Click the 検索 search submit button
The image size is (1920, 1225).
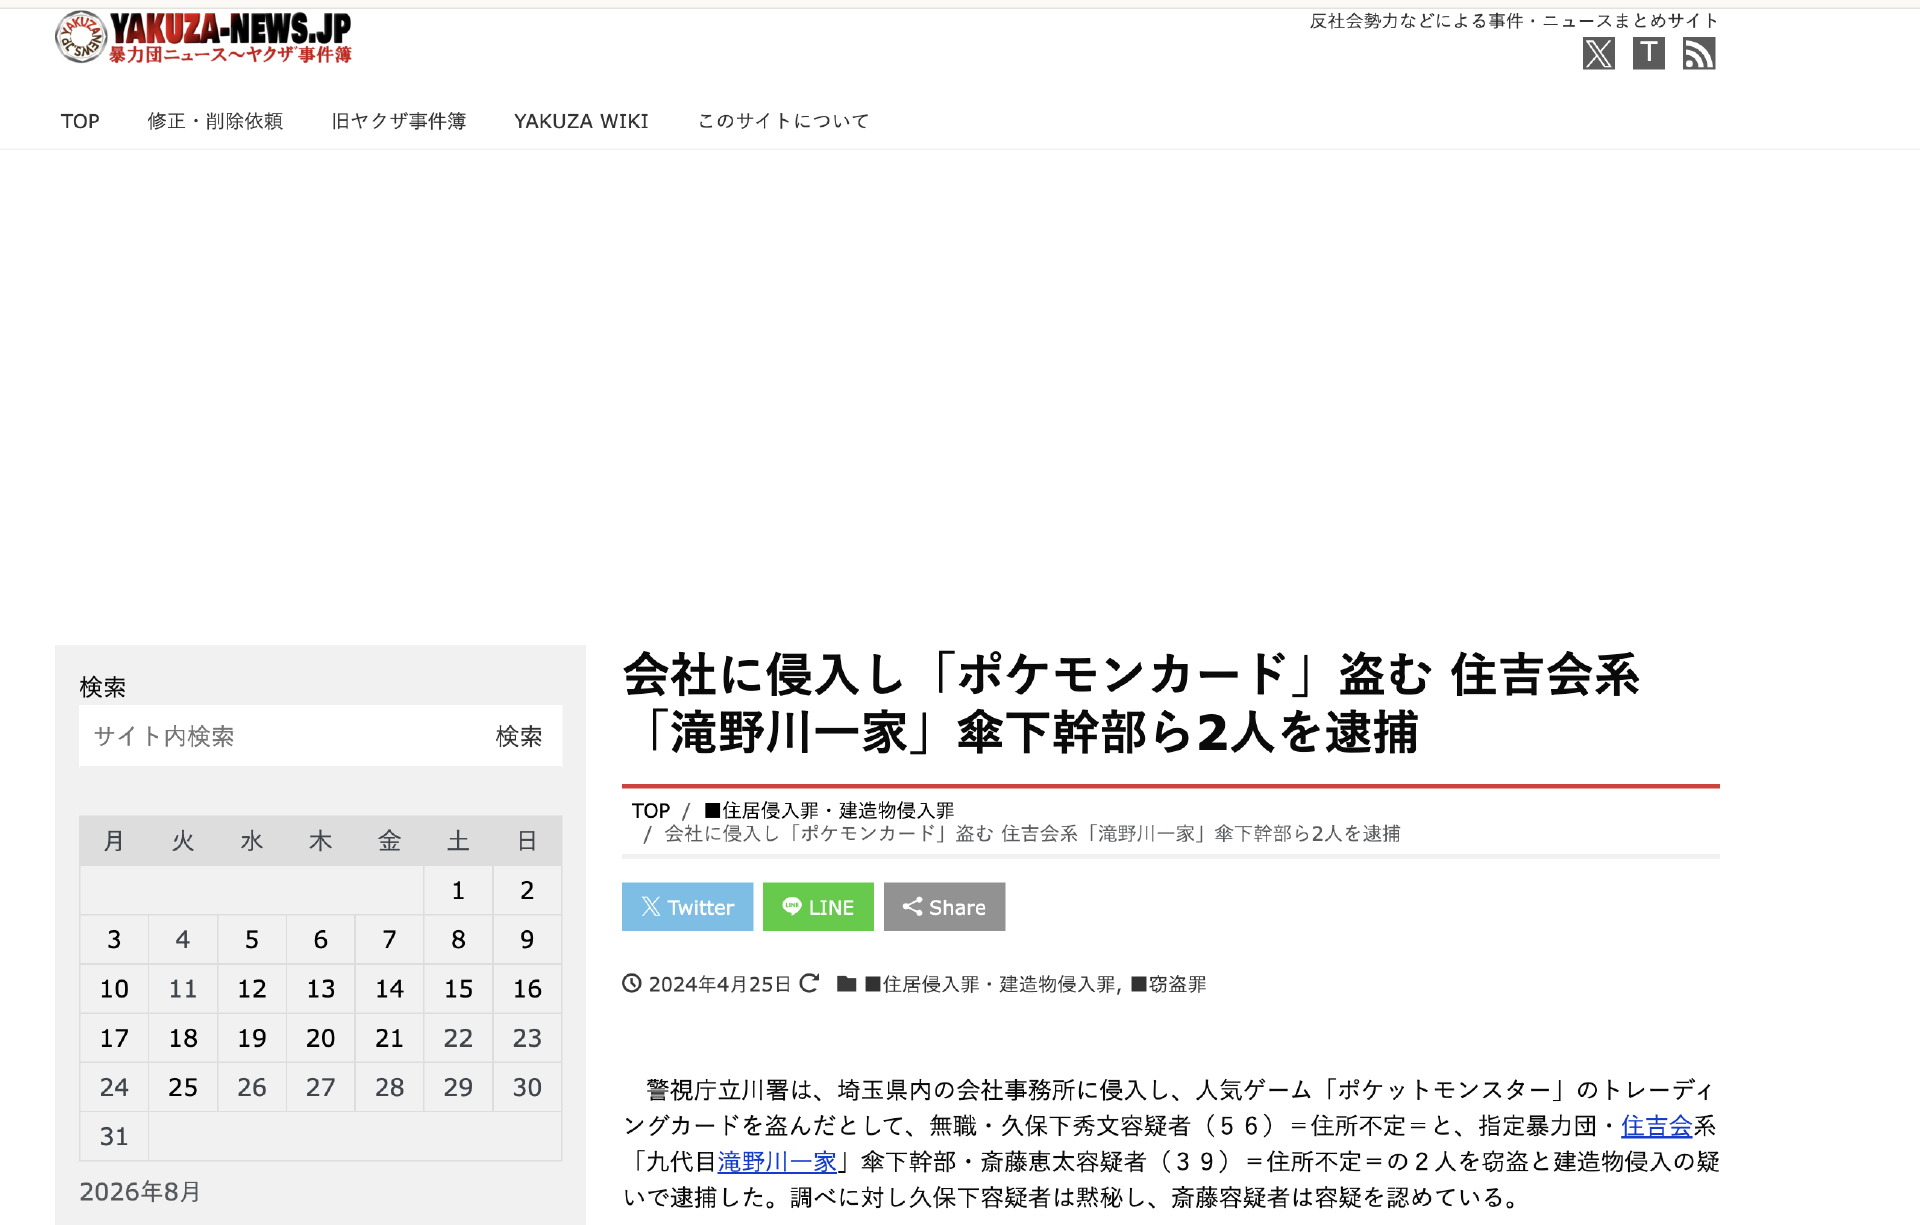click(519, 736)
